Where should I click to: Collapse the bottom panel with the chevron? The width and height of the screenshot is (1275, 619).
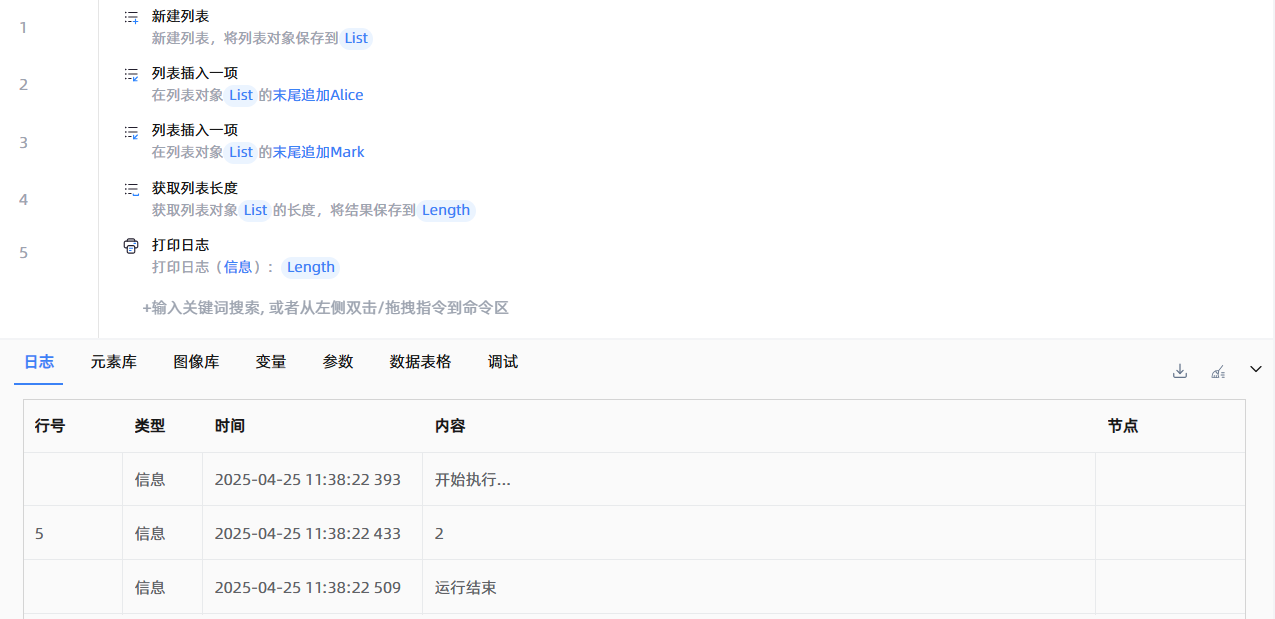tap(1256, 370)
